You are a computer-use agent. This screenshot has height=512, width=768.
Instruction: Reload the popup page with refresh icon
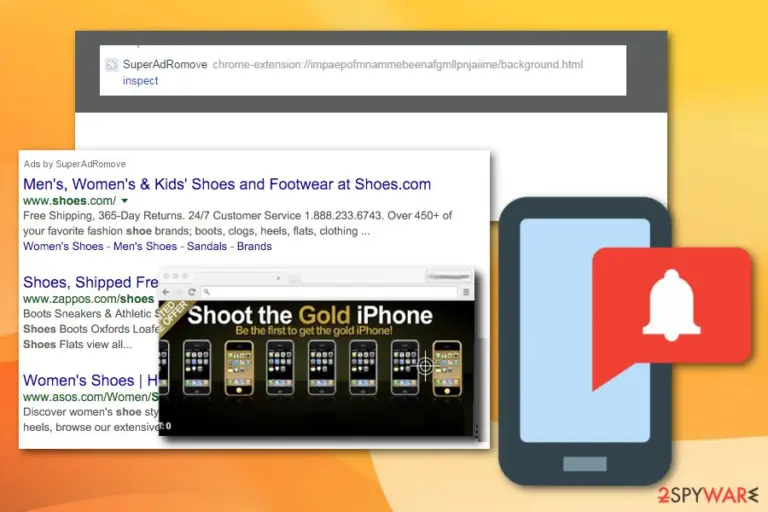click(192, 292)
